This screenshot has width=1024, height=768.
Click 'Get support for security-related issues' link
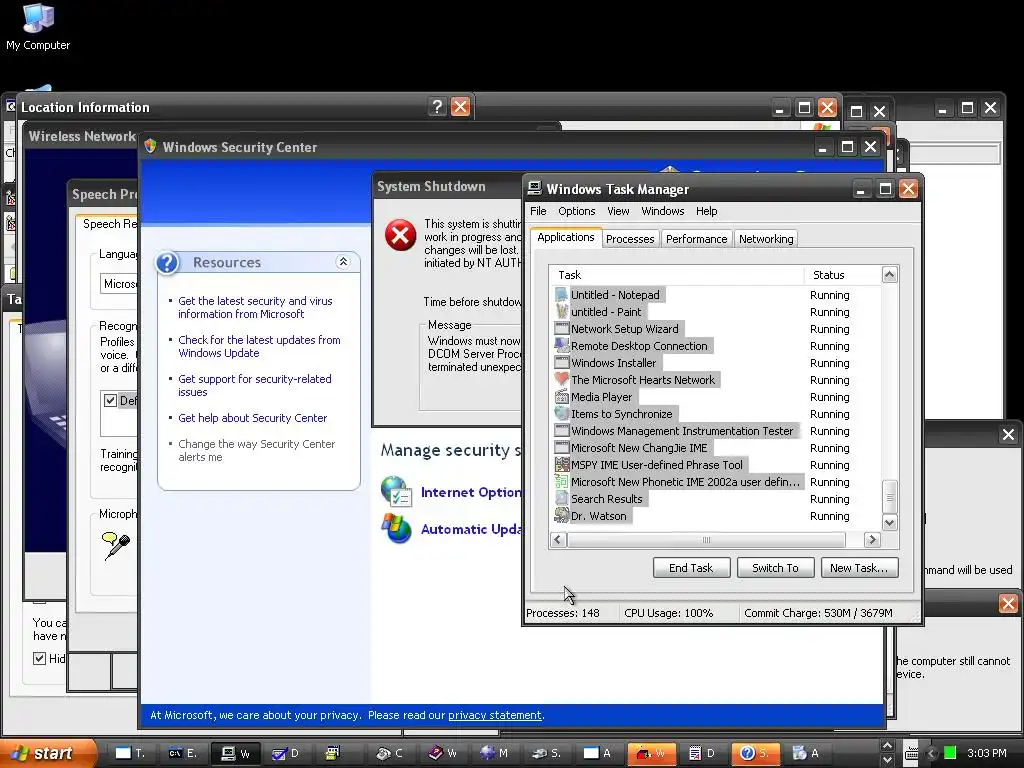pyautogui.click(x=255, y=385)
